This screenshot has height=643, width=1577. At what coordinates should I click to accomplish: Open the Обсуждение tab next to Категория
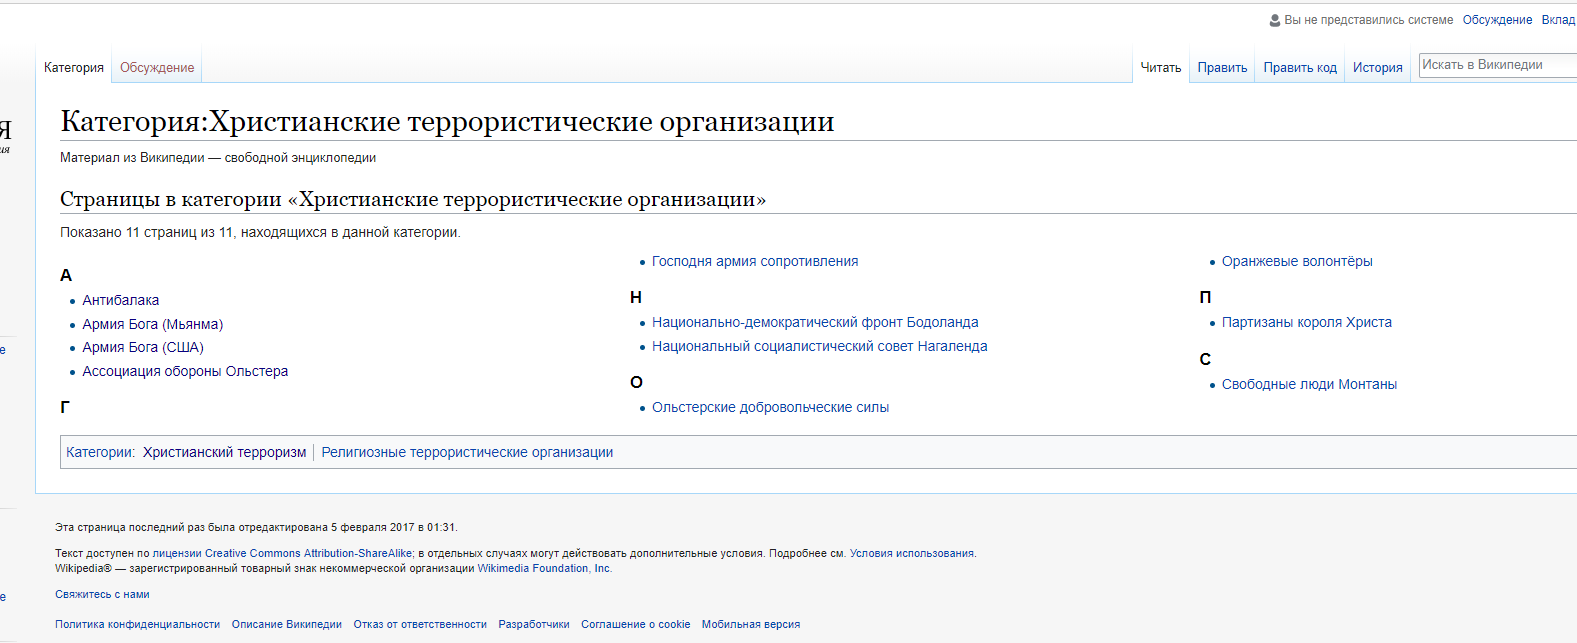[x=157, y=67]
